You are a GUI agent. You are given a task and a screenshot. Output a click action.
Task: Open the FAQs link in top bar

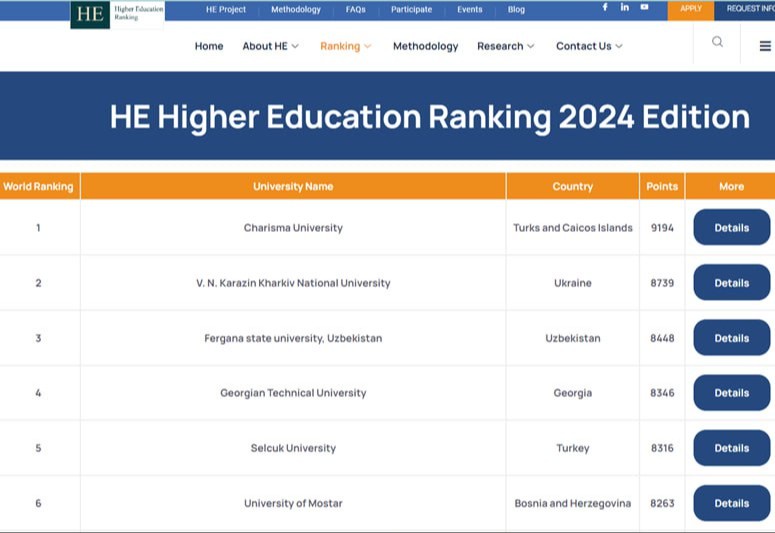tap(356, 10)
